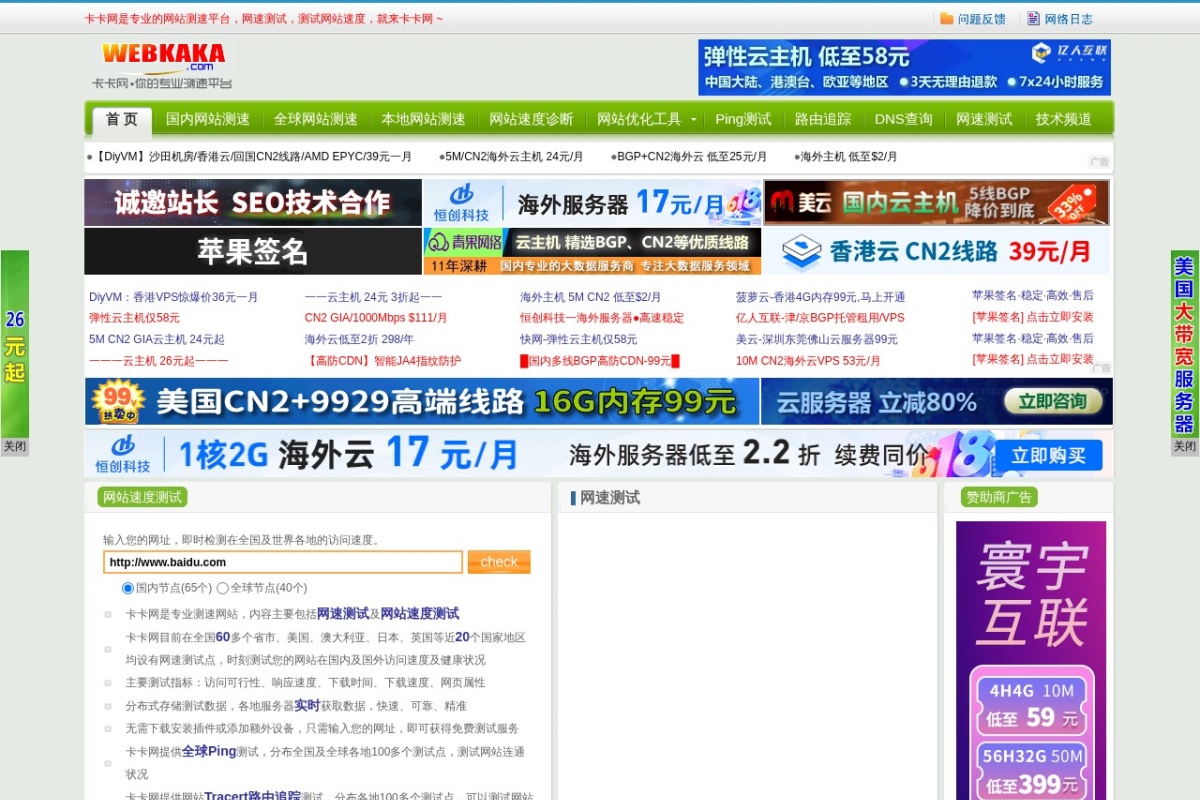Open the CN2 GIA/1000Mbps $111/月 link

click(376, 318)
